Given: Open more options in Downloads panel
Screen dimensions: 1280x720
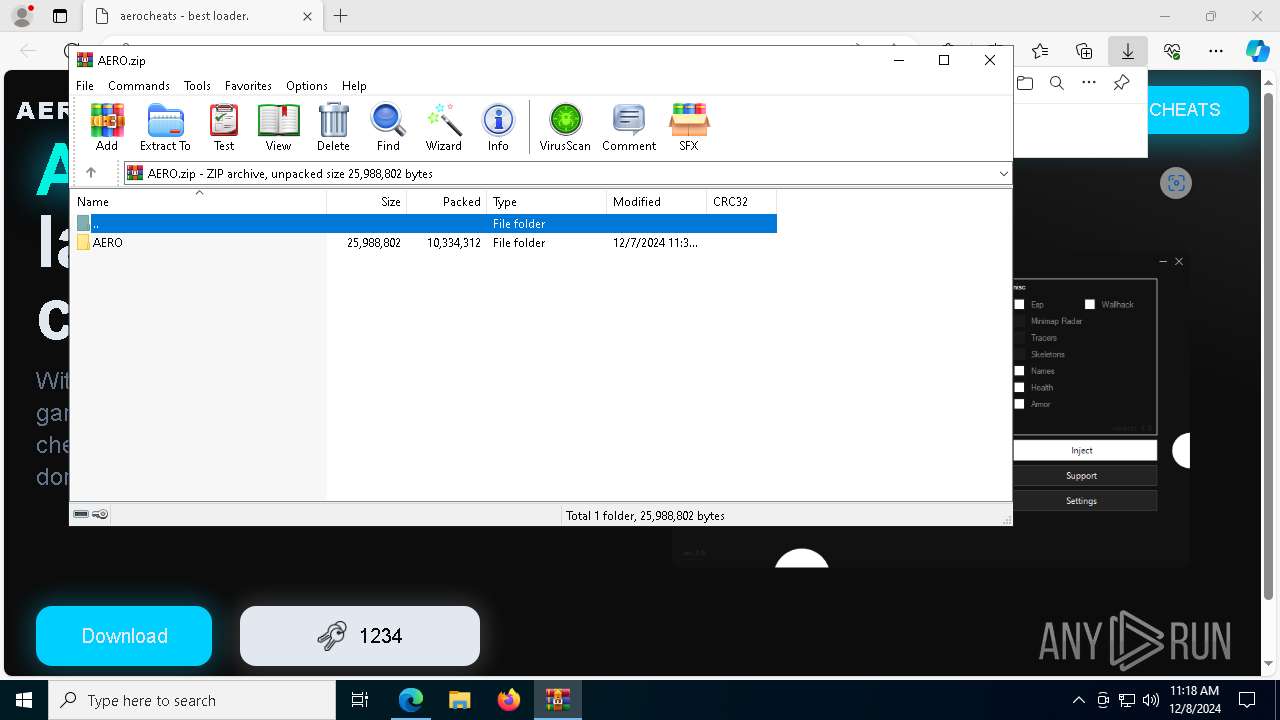Looking at the screenshot, I should (x=1089, y=83).
